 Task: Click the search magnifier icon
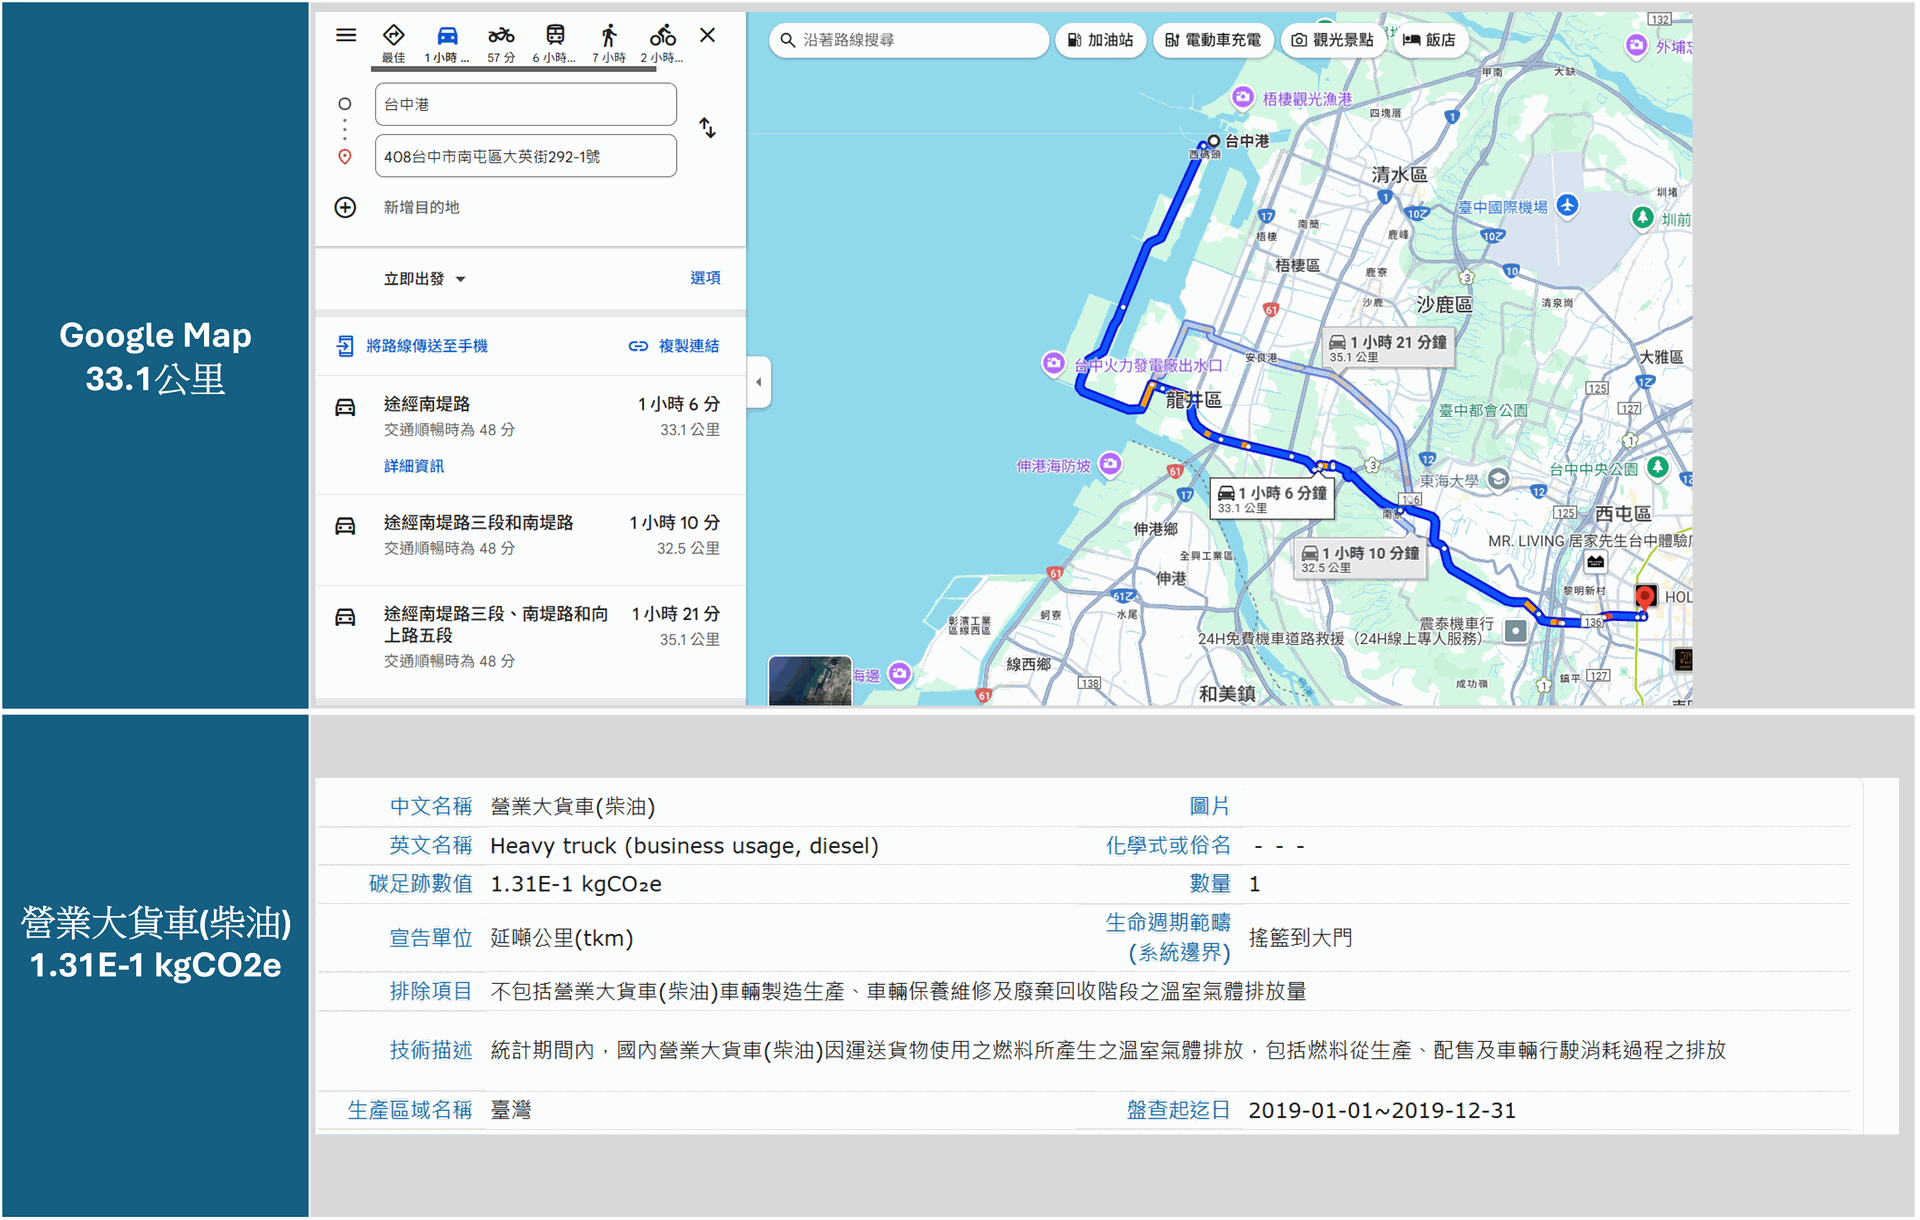787,40
